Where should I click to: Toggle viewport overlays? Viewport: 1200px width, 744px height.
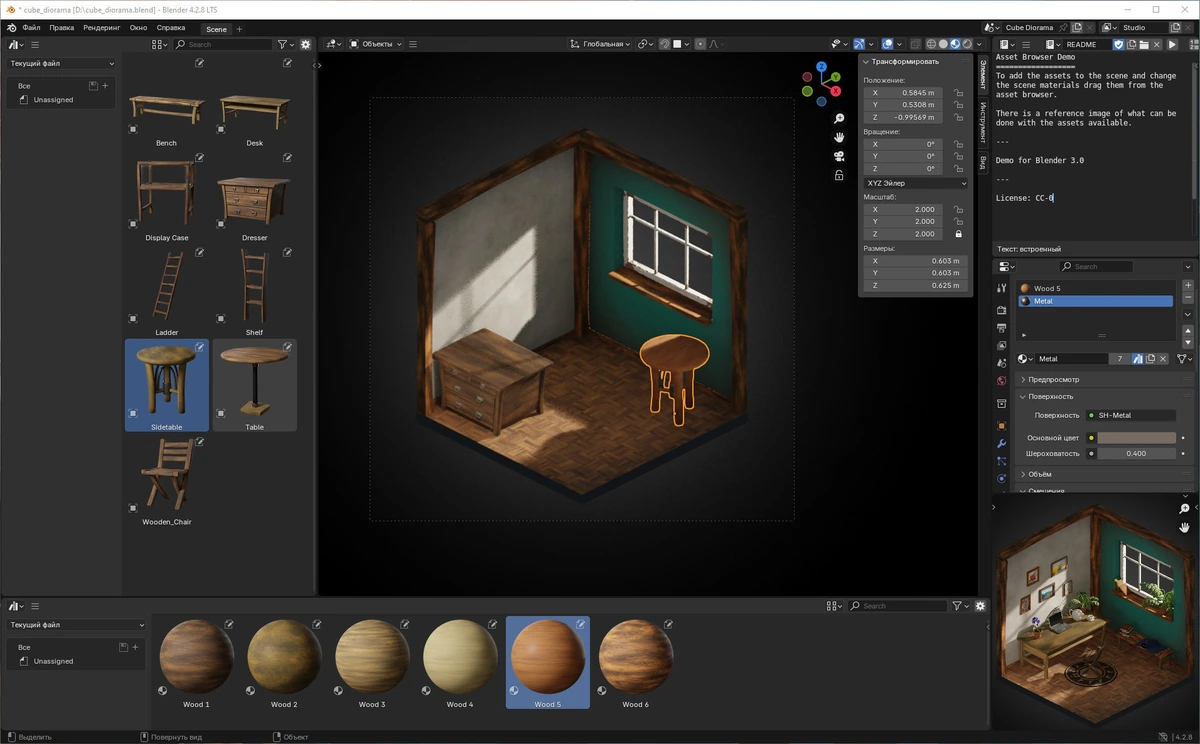click(x=887, y=44)
